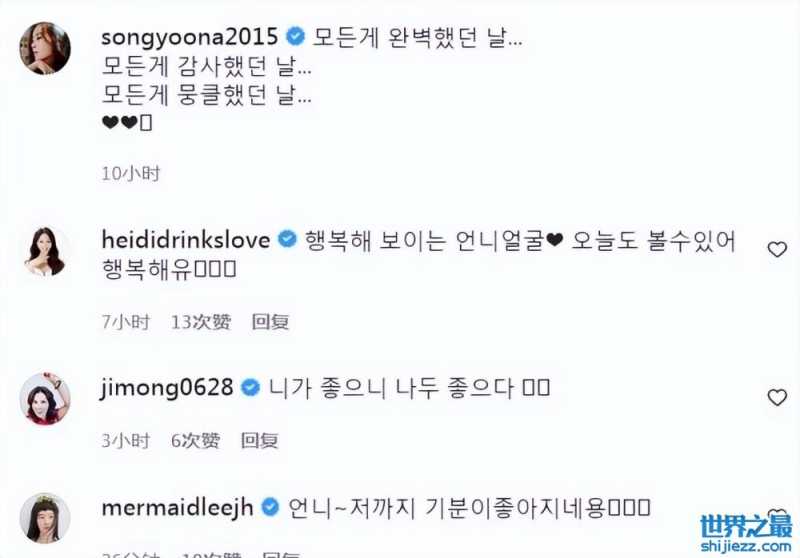
Task: Click the verified badge next to songyoona2015
Action: pos(295,37)
